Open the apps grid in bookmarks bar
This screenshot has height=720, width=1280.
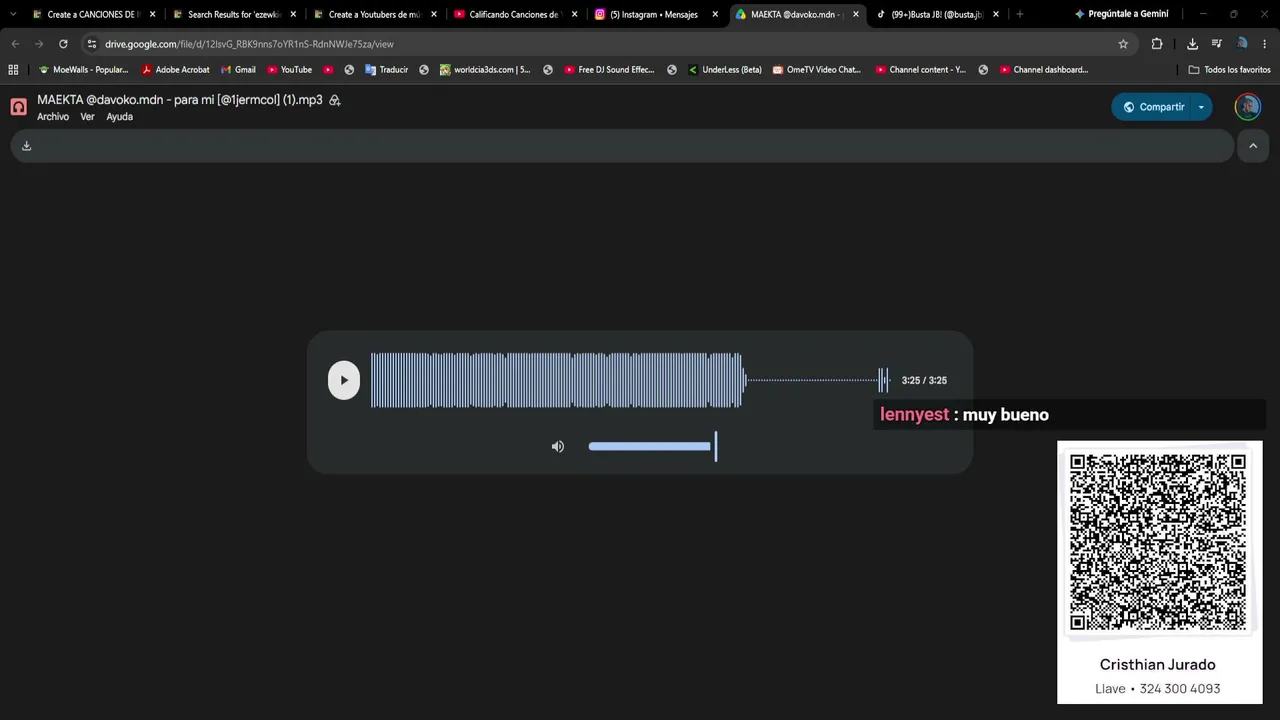tap(13, 70)
